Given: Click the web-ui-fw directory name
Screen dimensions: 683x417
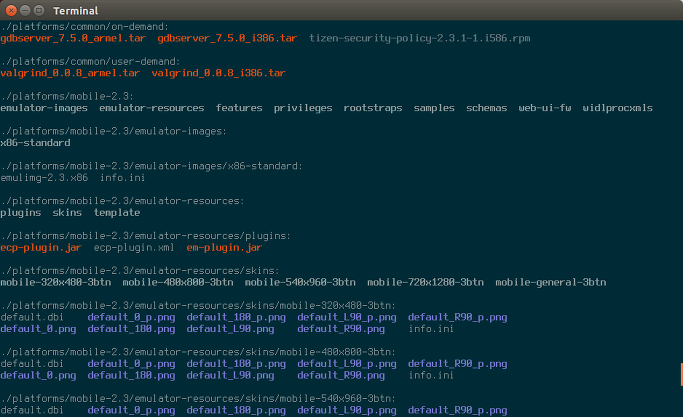Looking at the screenshot, I should click(x=544, y=108).
